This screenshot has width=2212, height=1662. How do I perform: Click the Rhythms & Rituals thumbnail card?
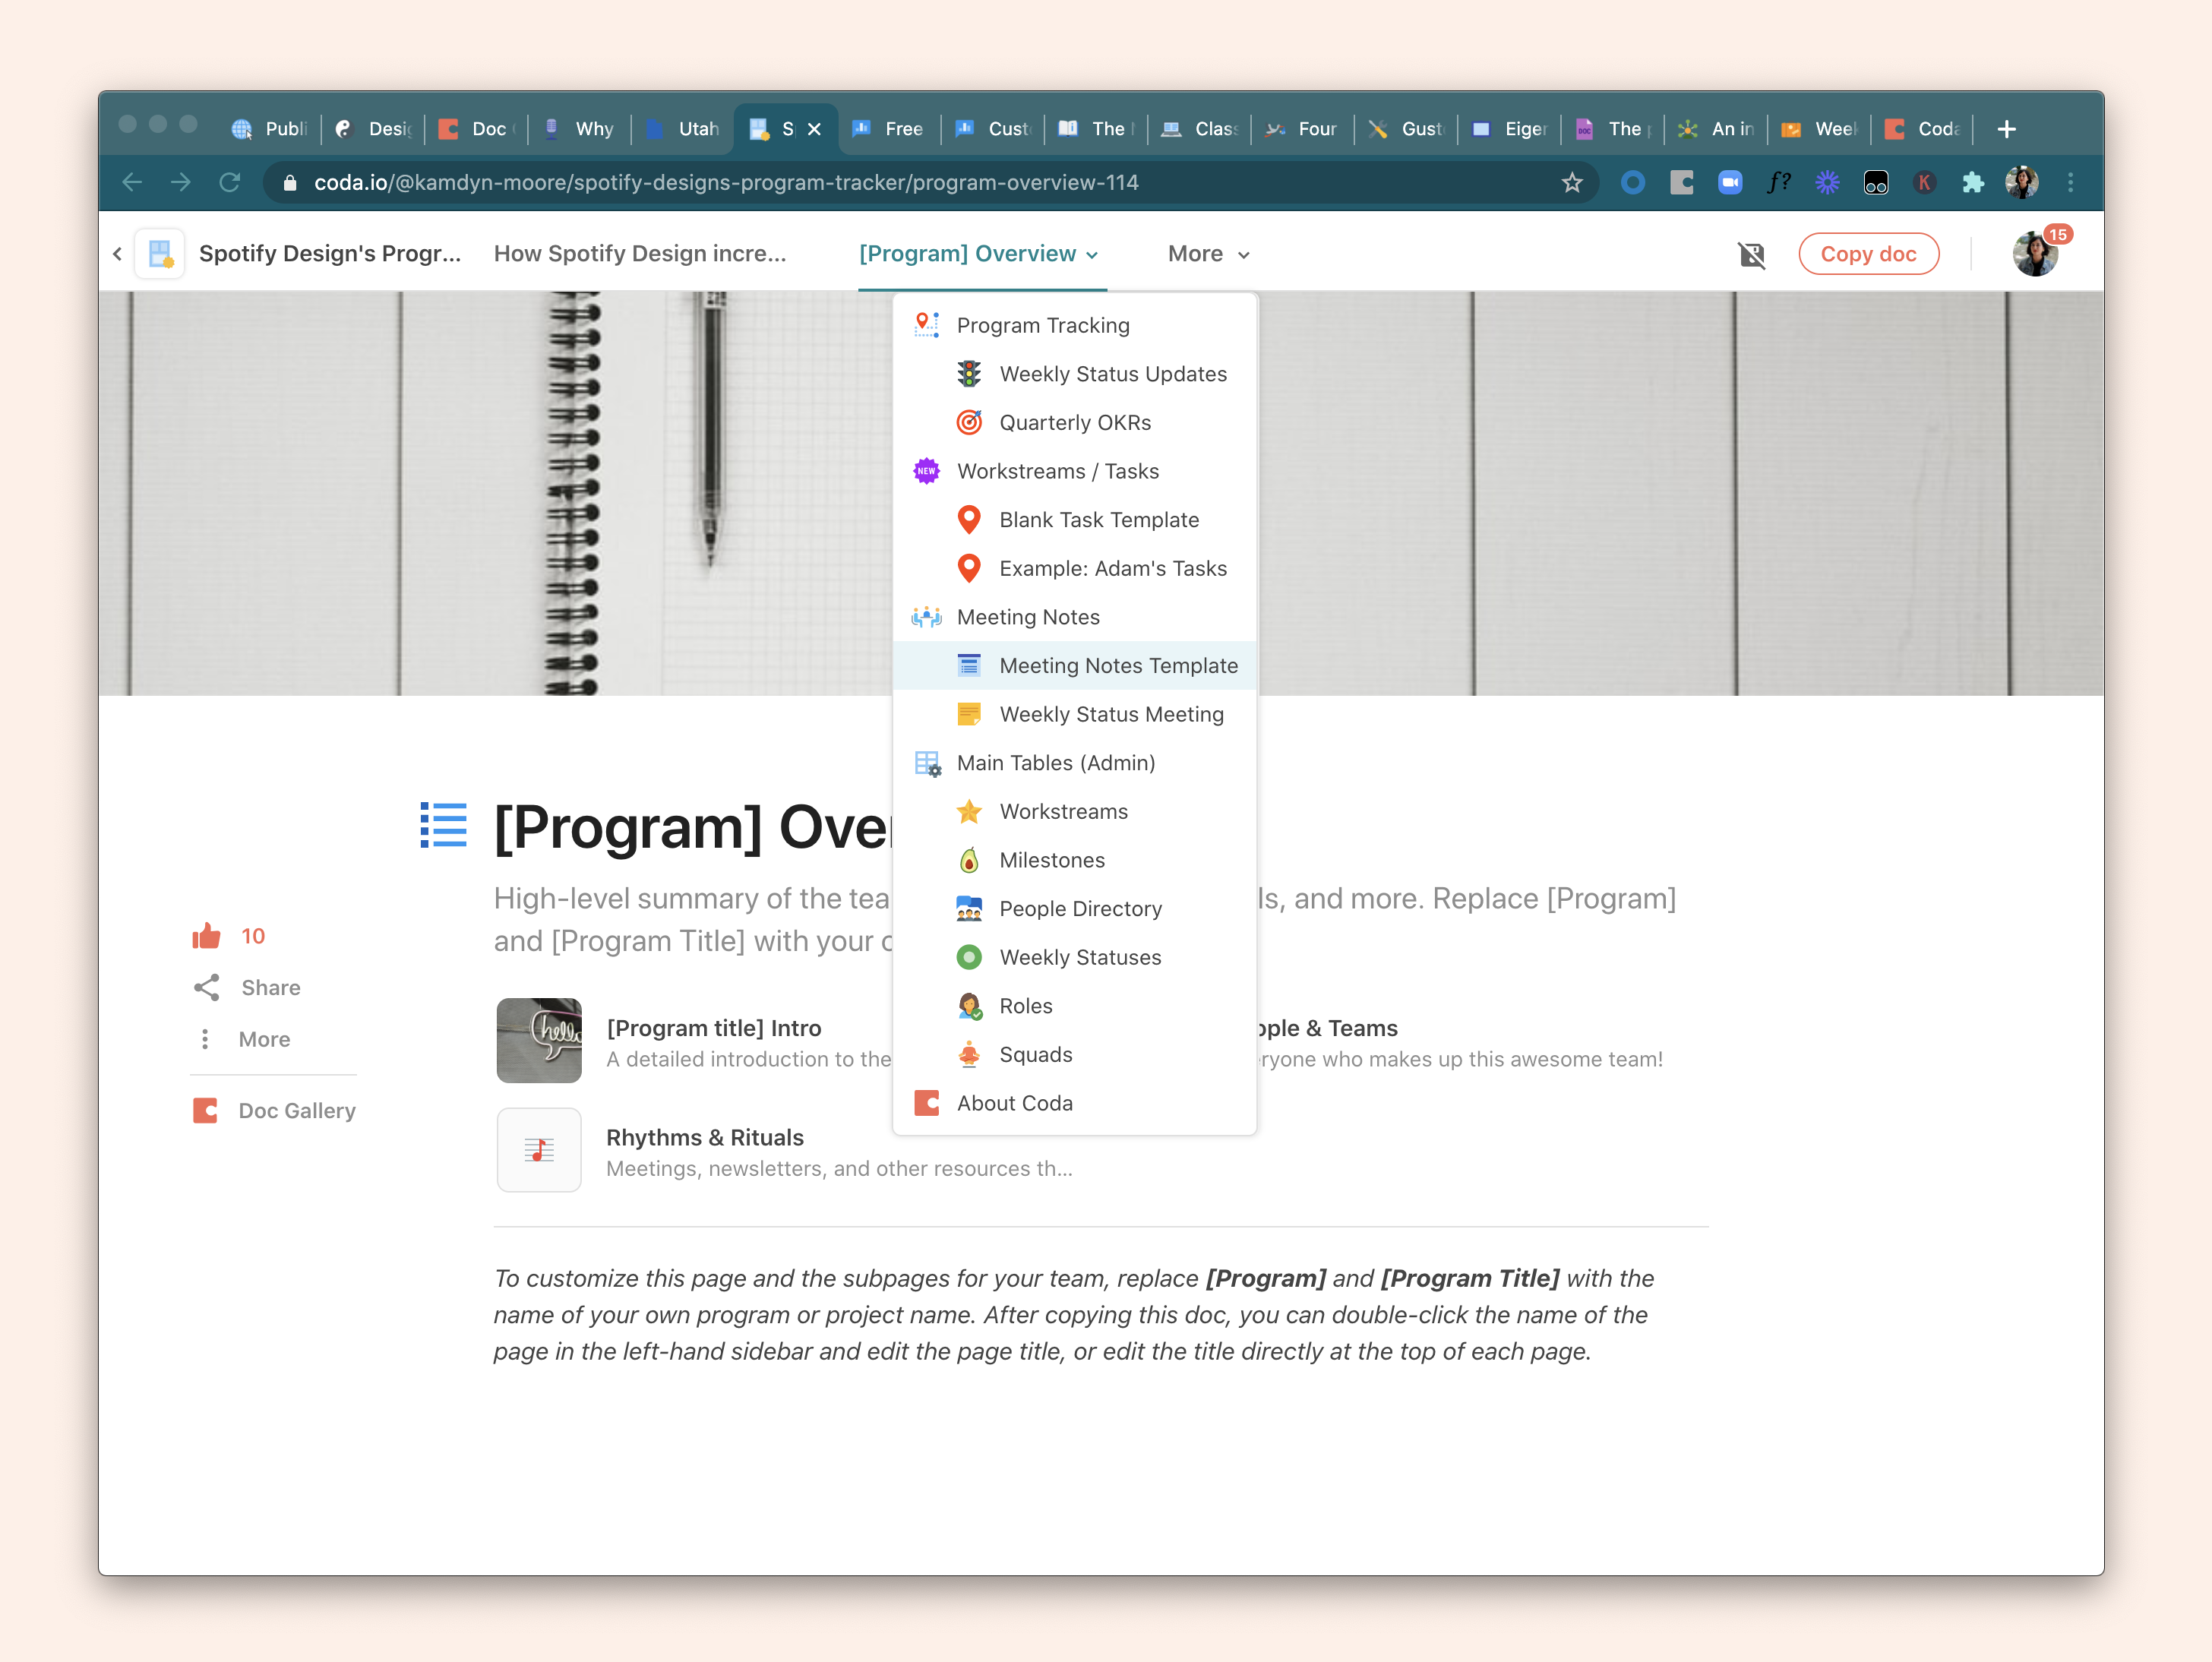539,1150
